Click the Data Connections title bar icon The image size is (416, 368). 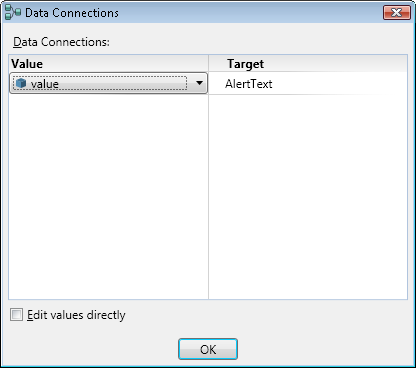(13, 12)
